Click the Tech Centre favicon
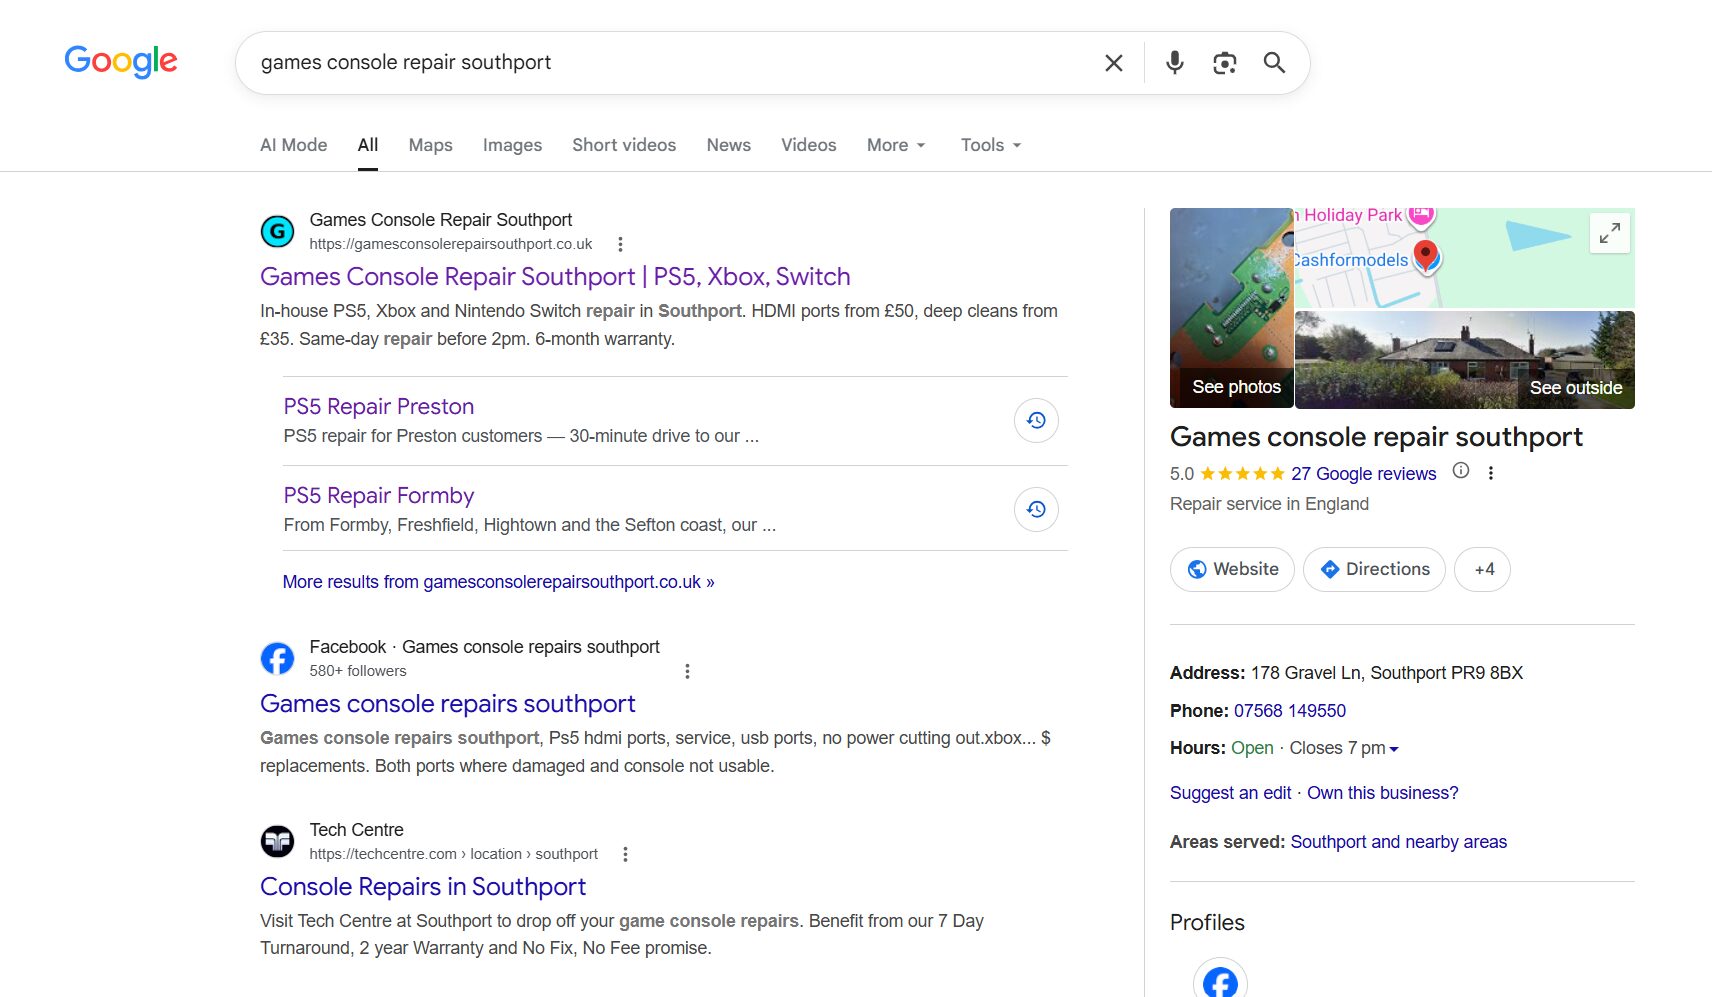The image size is (1712, 997). pos(277,842)
